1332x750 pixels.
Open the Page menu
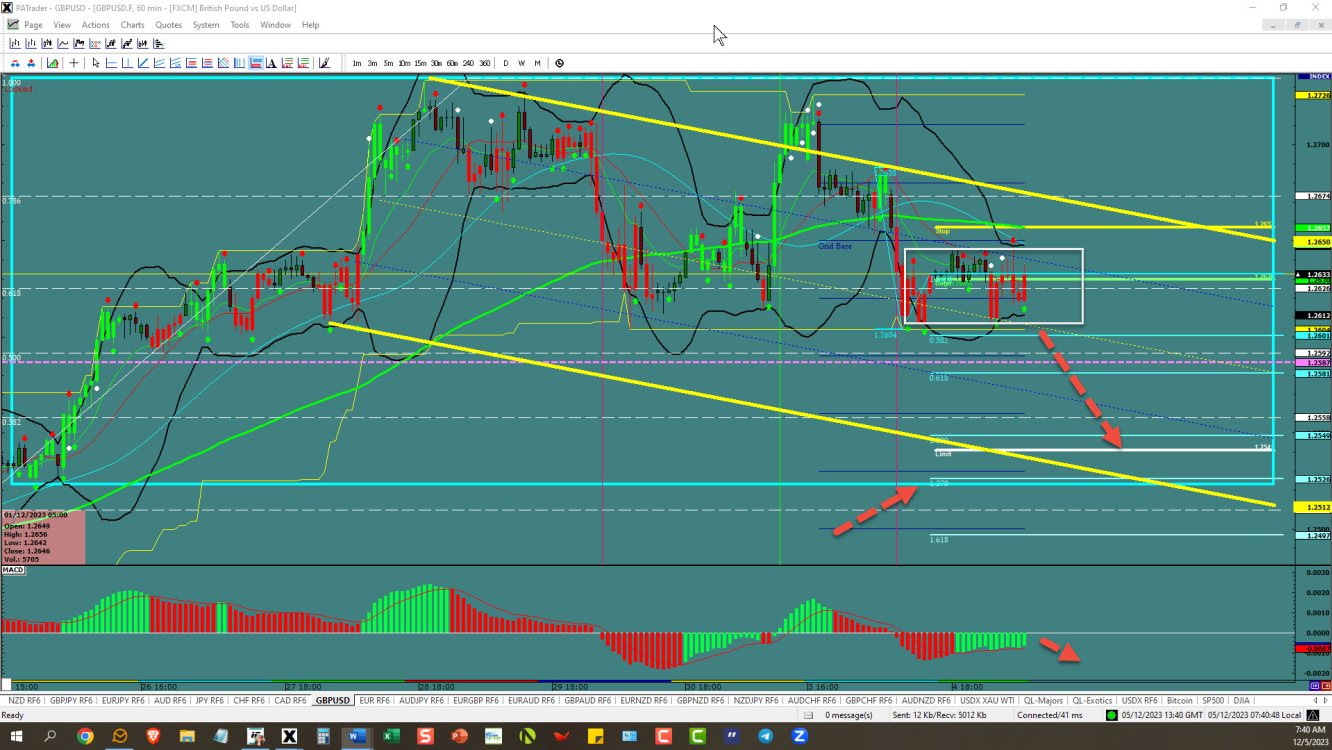click(33, 25)
